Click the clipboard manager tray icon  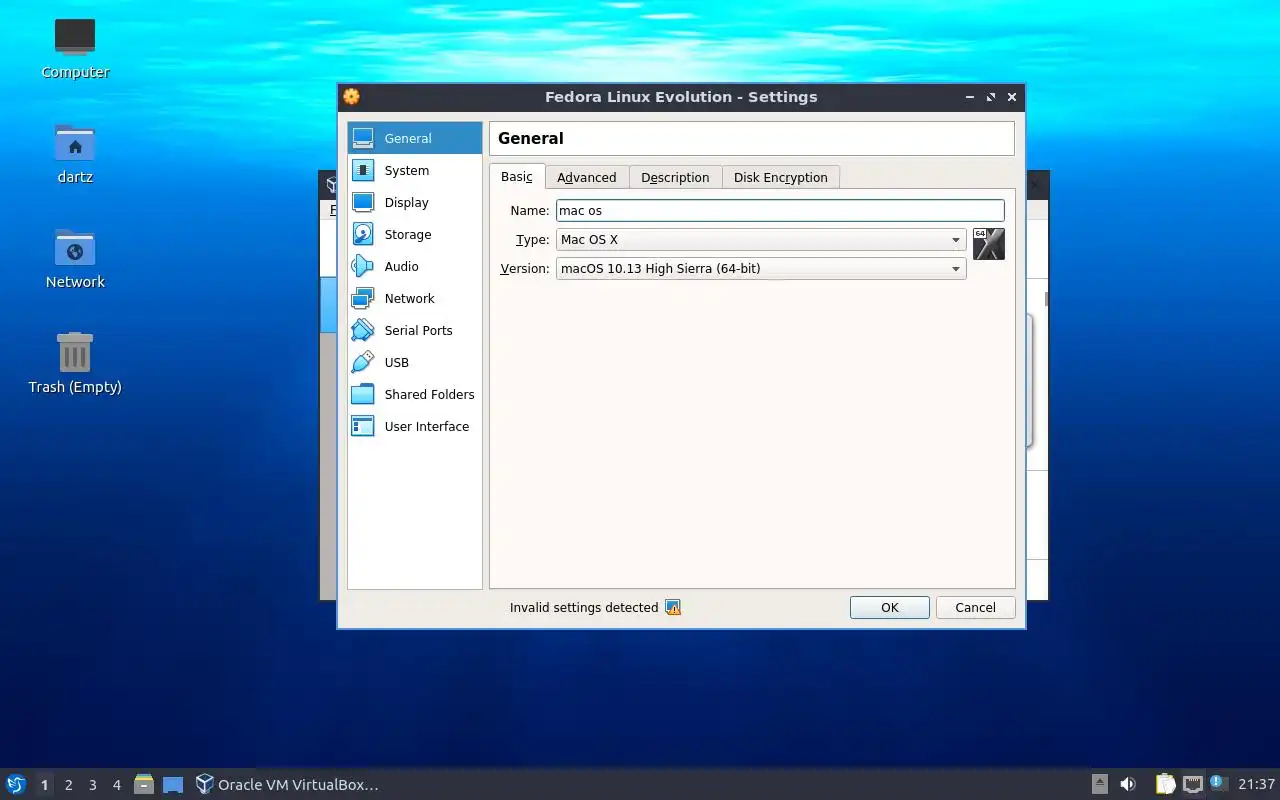click(x=1165, y=784)
